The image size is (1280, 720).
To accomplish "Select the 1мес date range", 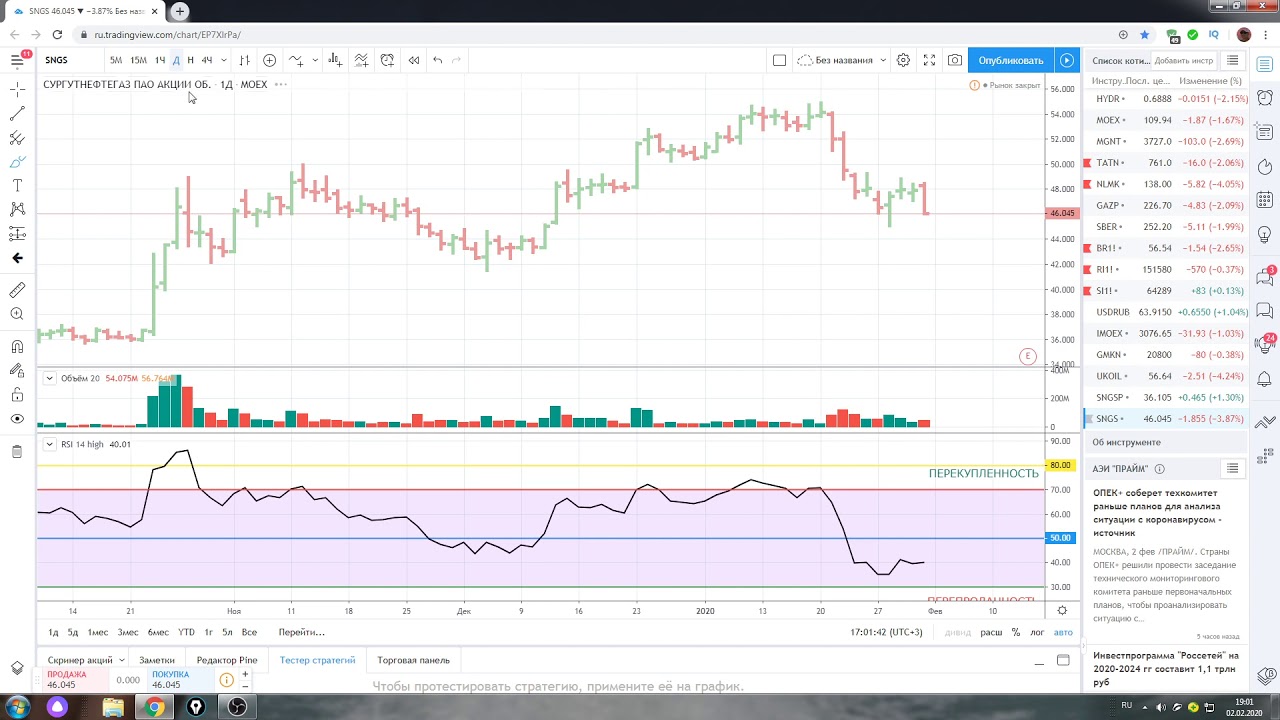I will 97,632.
